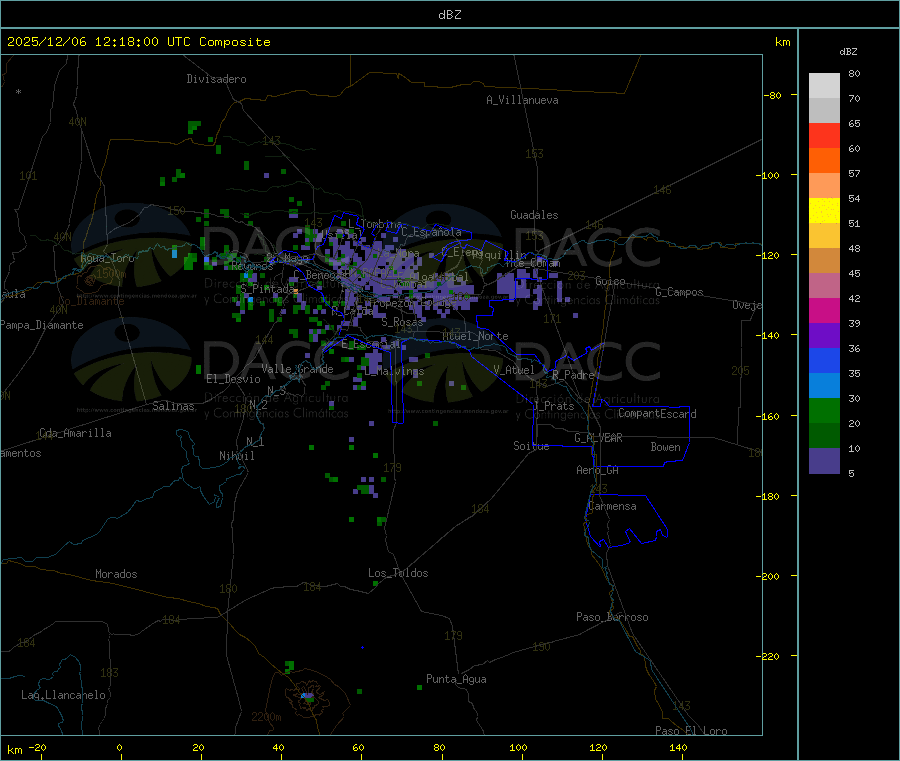This screenshot has width=900, height=761.
Task: Click the R_Padre label
Action: [x=573, y=375]
